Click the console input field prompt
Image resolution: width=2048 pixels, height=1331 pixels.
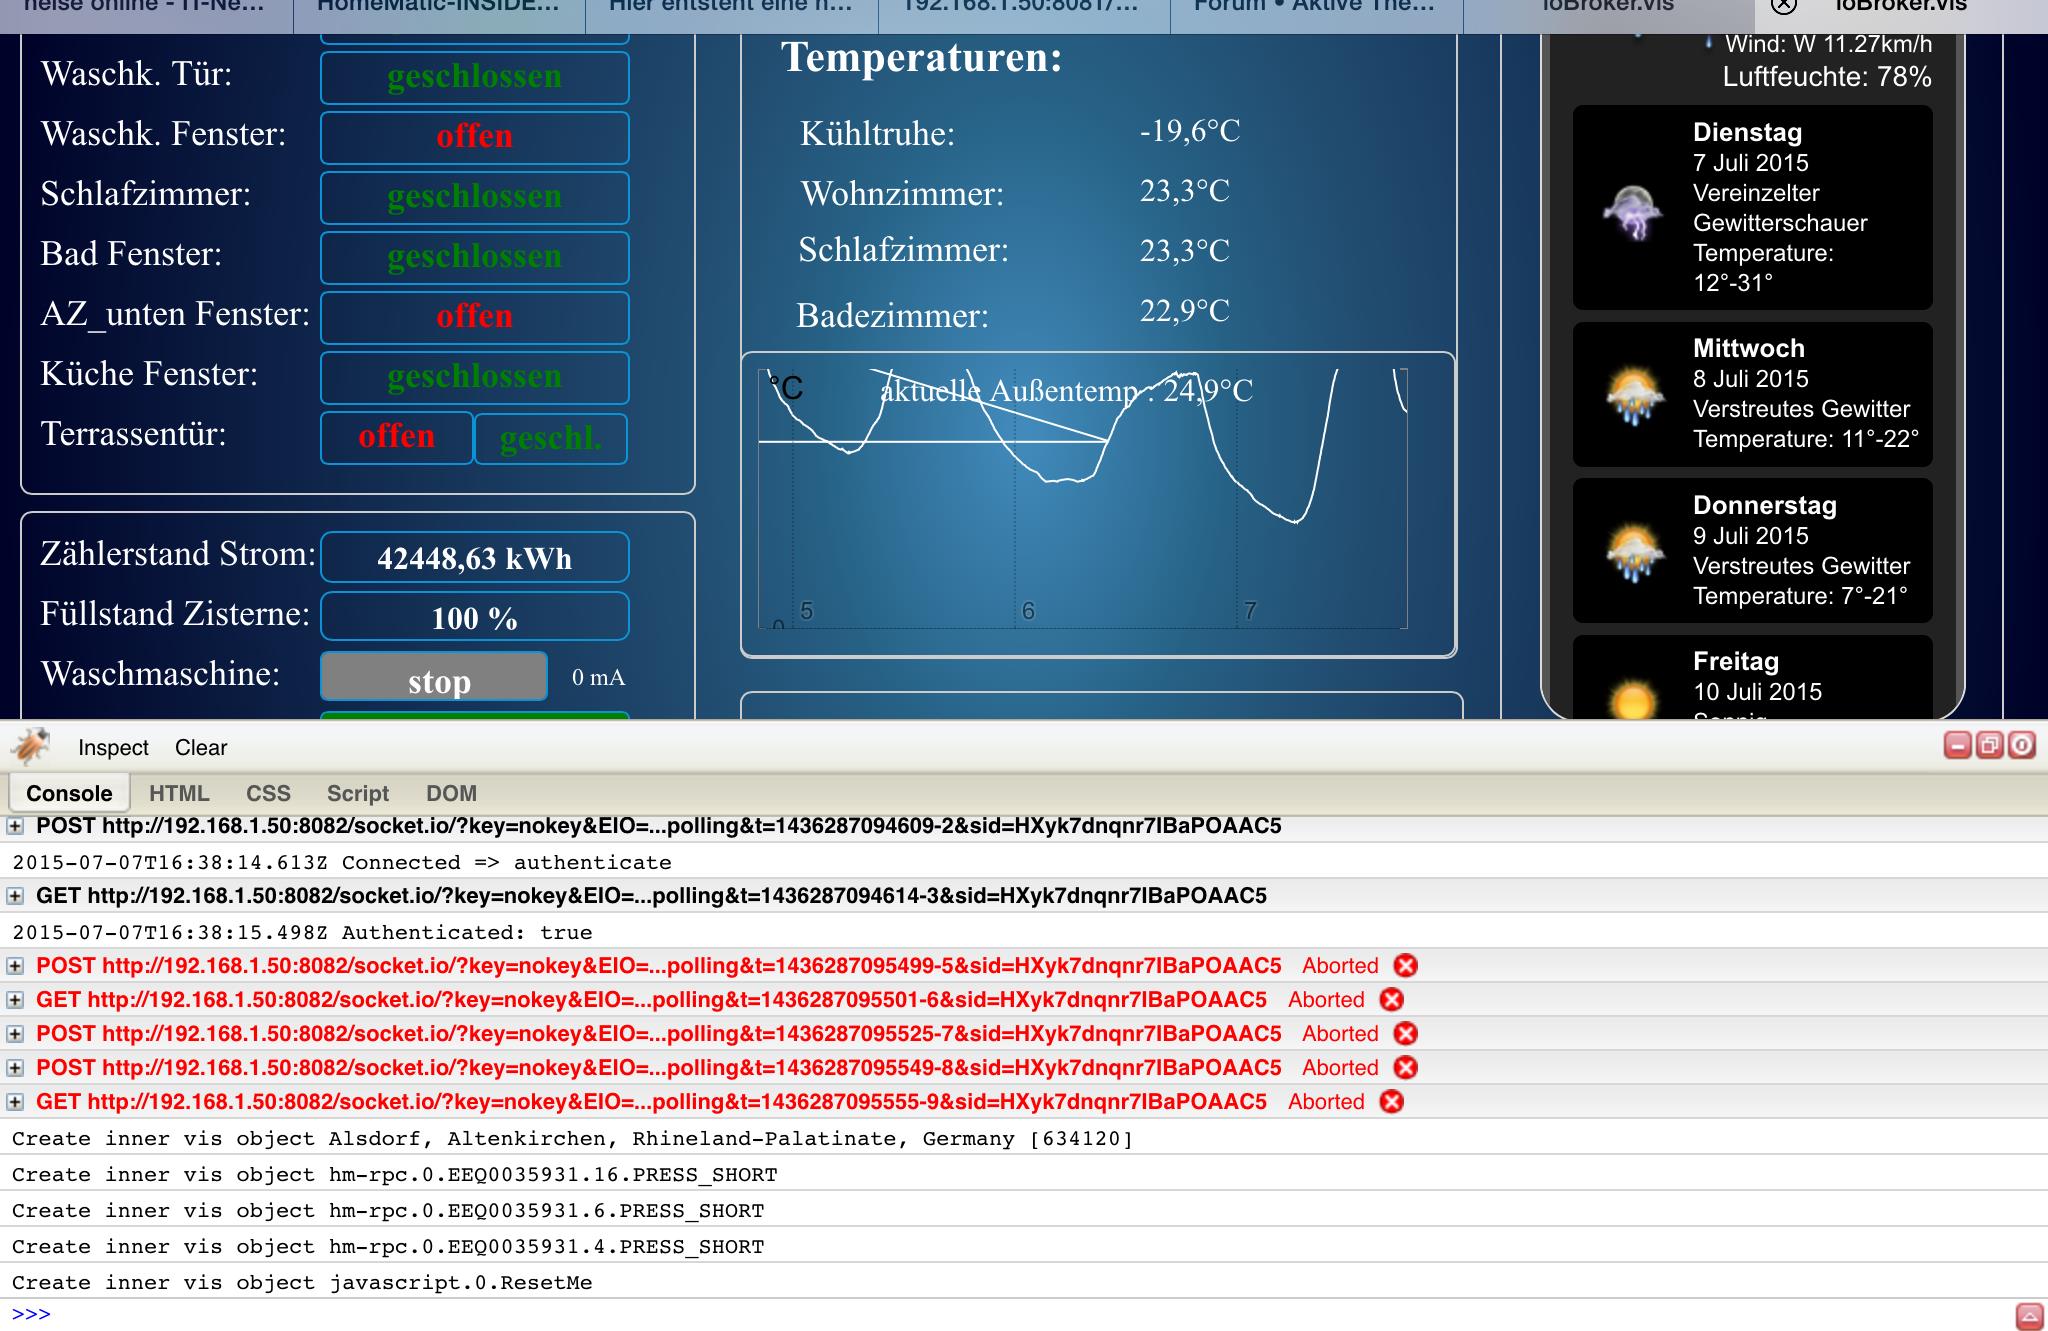coord(1024,1313)
